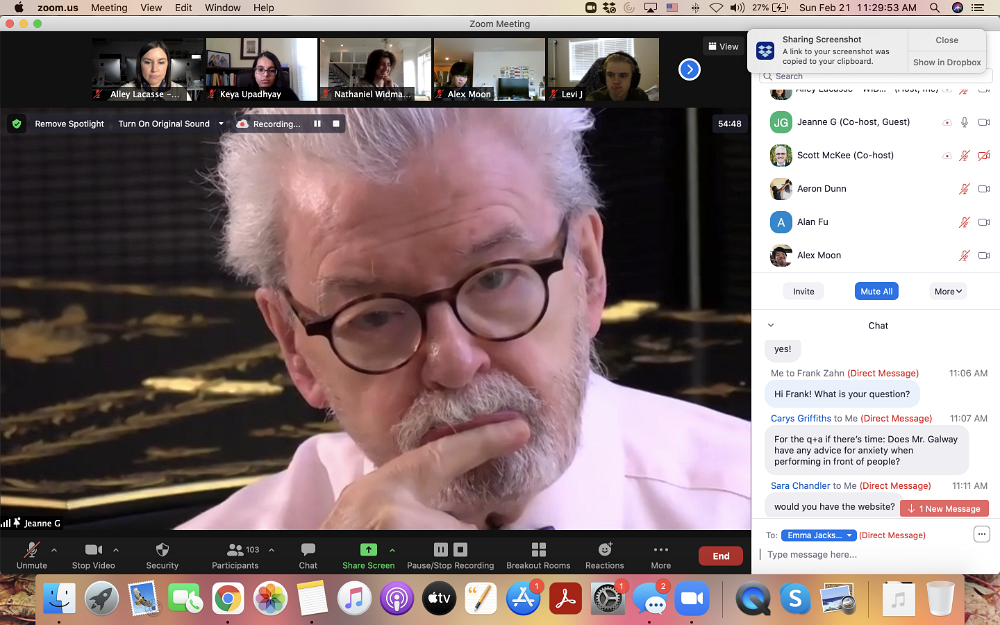Click Sara Chandler sender name in chat

[x=800, y=486]
